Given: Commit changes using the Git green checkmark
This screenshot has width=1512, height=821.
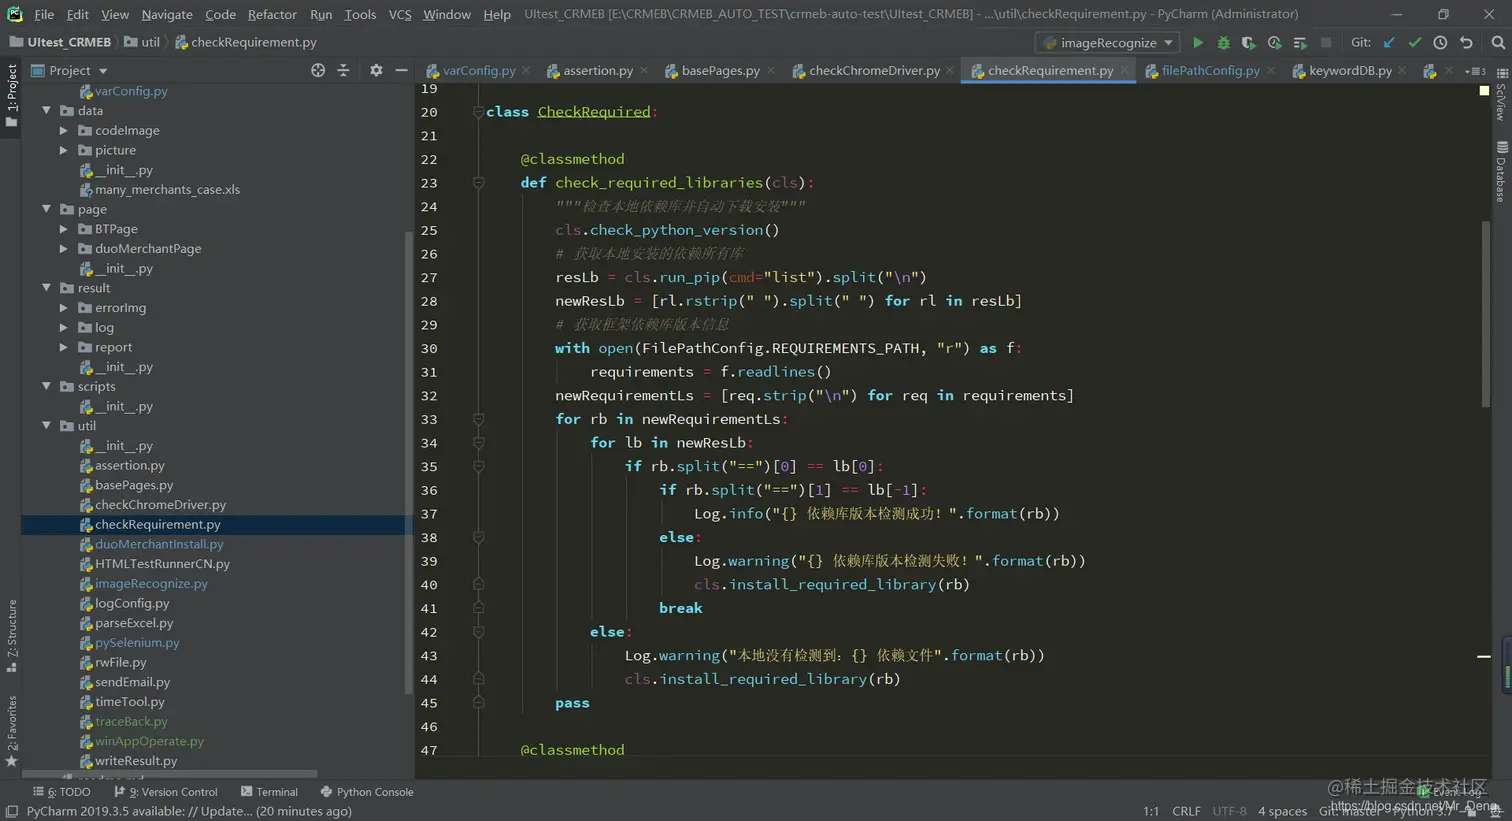Looking at the screenshot, I should (x=1414, y=43).
